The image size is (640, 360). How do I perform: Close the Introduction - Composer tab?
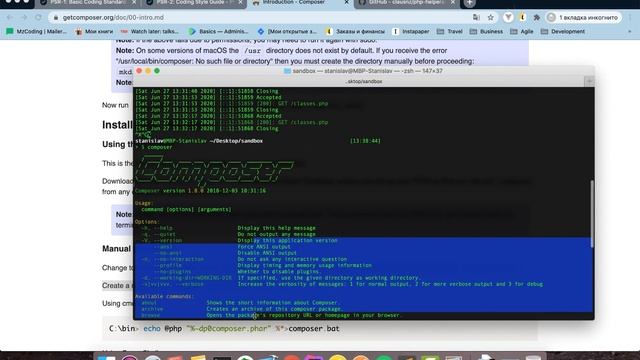coord(347,2)
